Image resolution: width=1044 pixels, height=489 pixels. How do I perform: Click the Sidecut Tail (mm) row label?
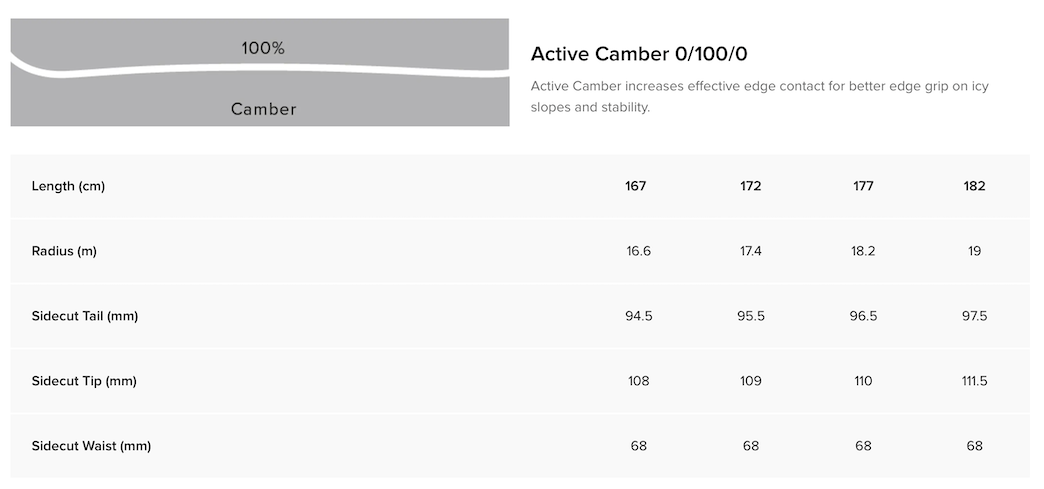[x=85, y=316]
